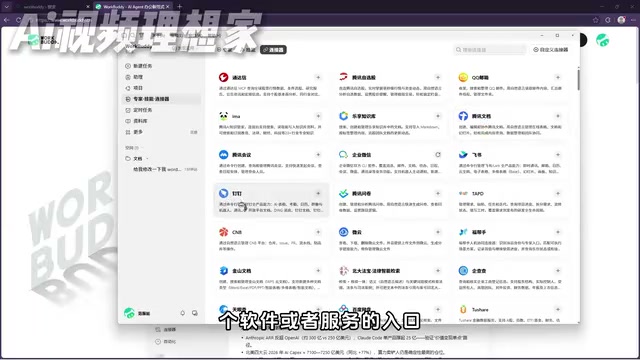Click the 企业微信 chat-bubble logo
The image size is (640, 360).
343,155
